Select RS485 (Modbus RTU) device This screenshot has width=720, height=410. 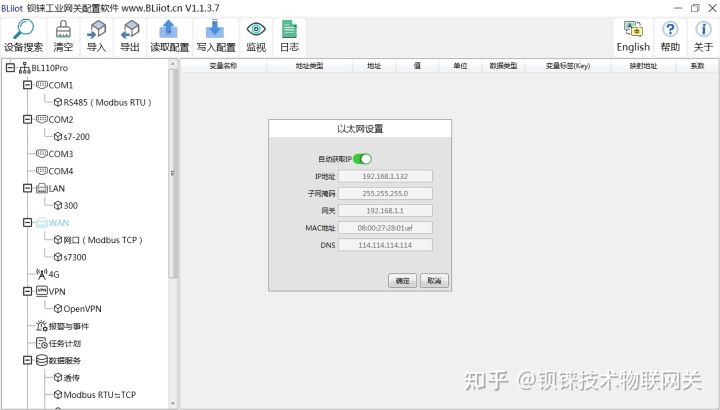point(103,102)
